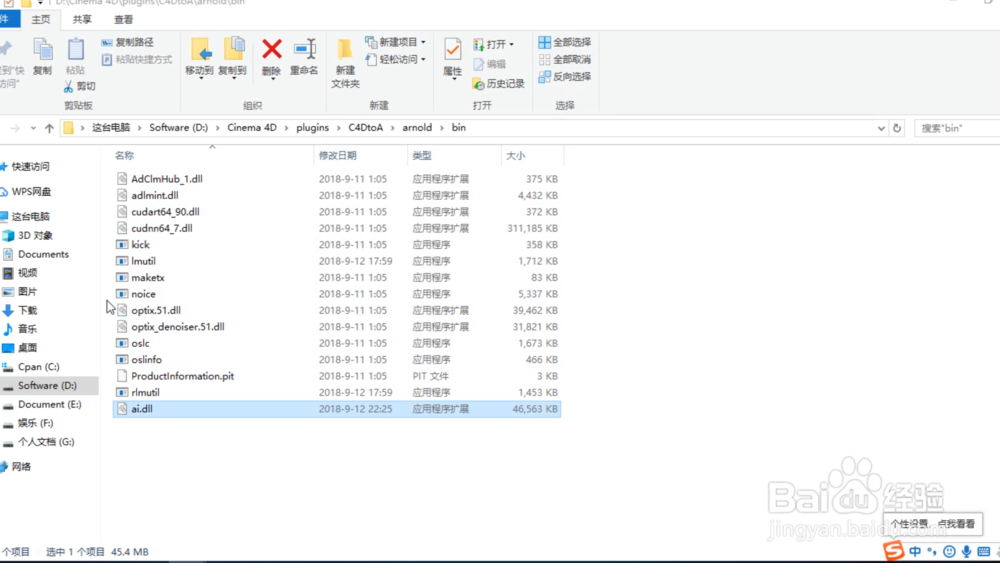
Task: Click Paste shortcut option
Action: [x=136, y=59]
